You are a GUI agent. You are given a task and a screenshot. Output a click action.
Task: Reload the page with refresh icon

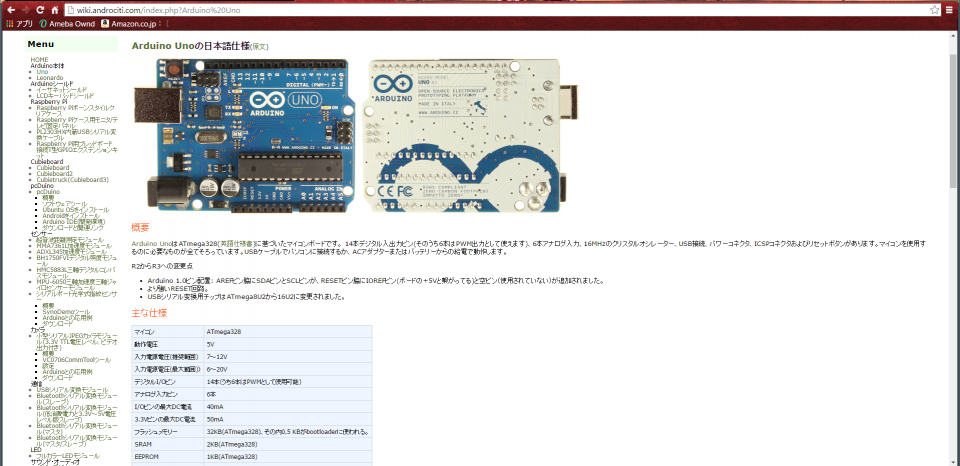pyautogui.click(x=40, y=10)
